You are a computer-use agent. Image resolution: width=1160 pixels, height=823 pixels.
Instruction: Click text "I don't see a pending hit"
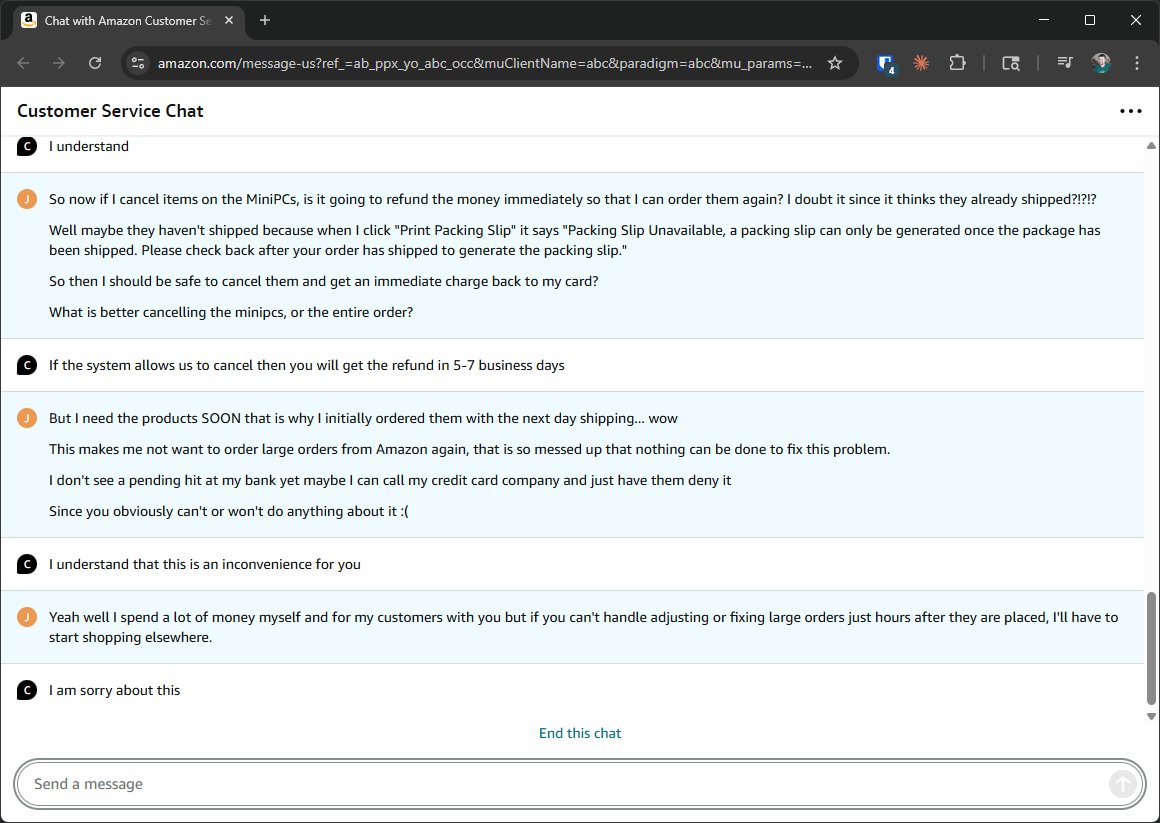390,480
